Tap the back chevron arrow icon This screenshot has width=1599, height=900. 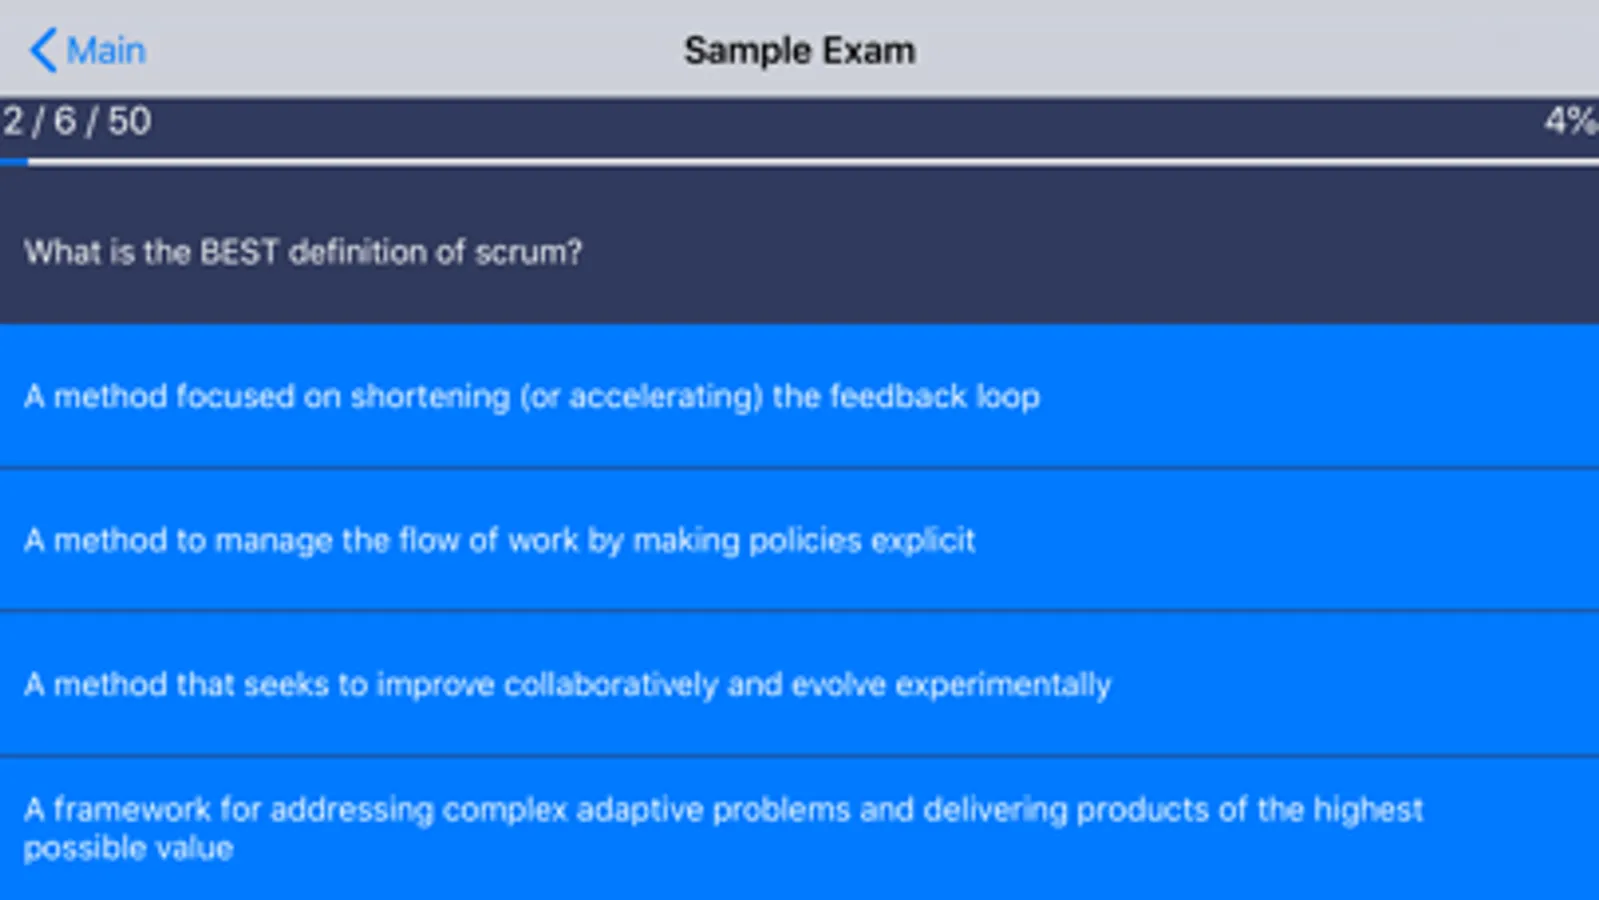[42, 50]
